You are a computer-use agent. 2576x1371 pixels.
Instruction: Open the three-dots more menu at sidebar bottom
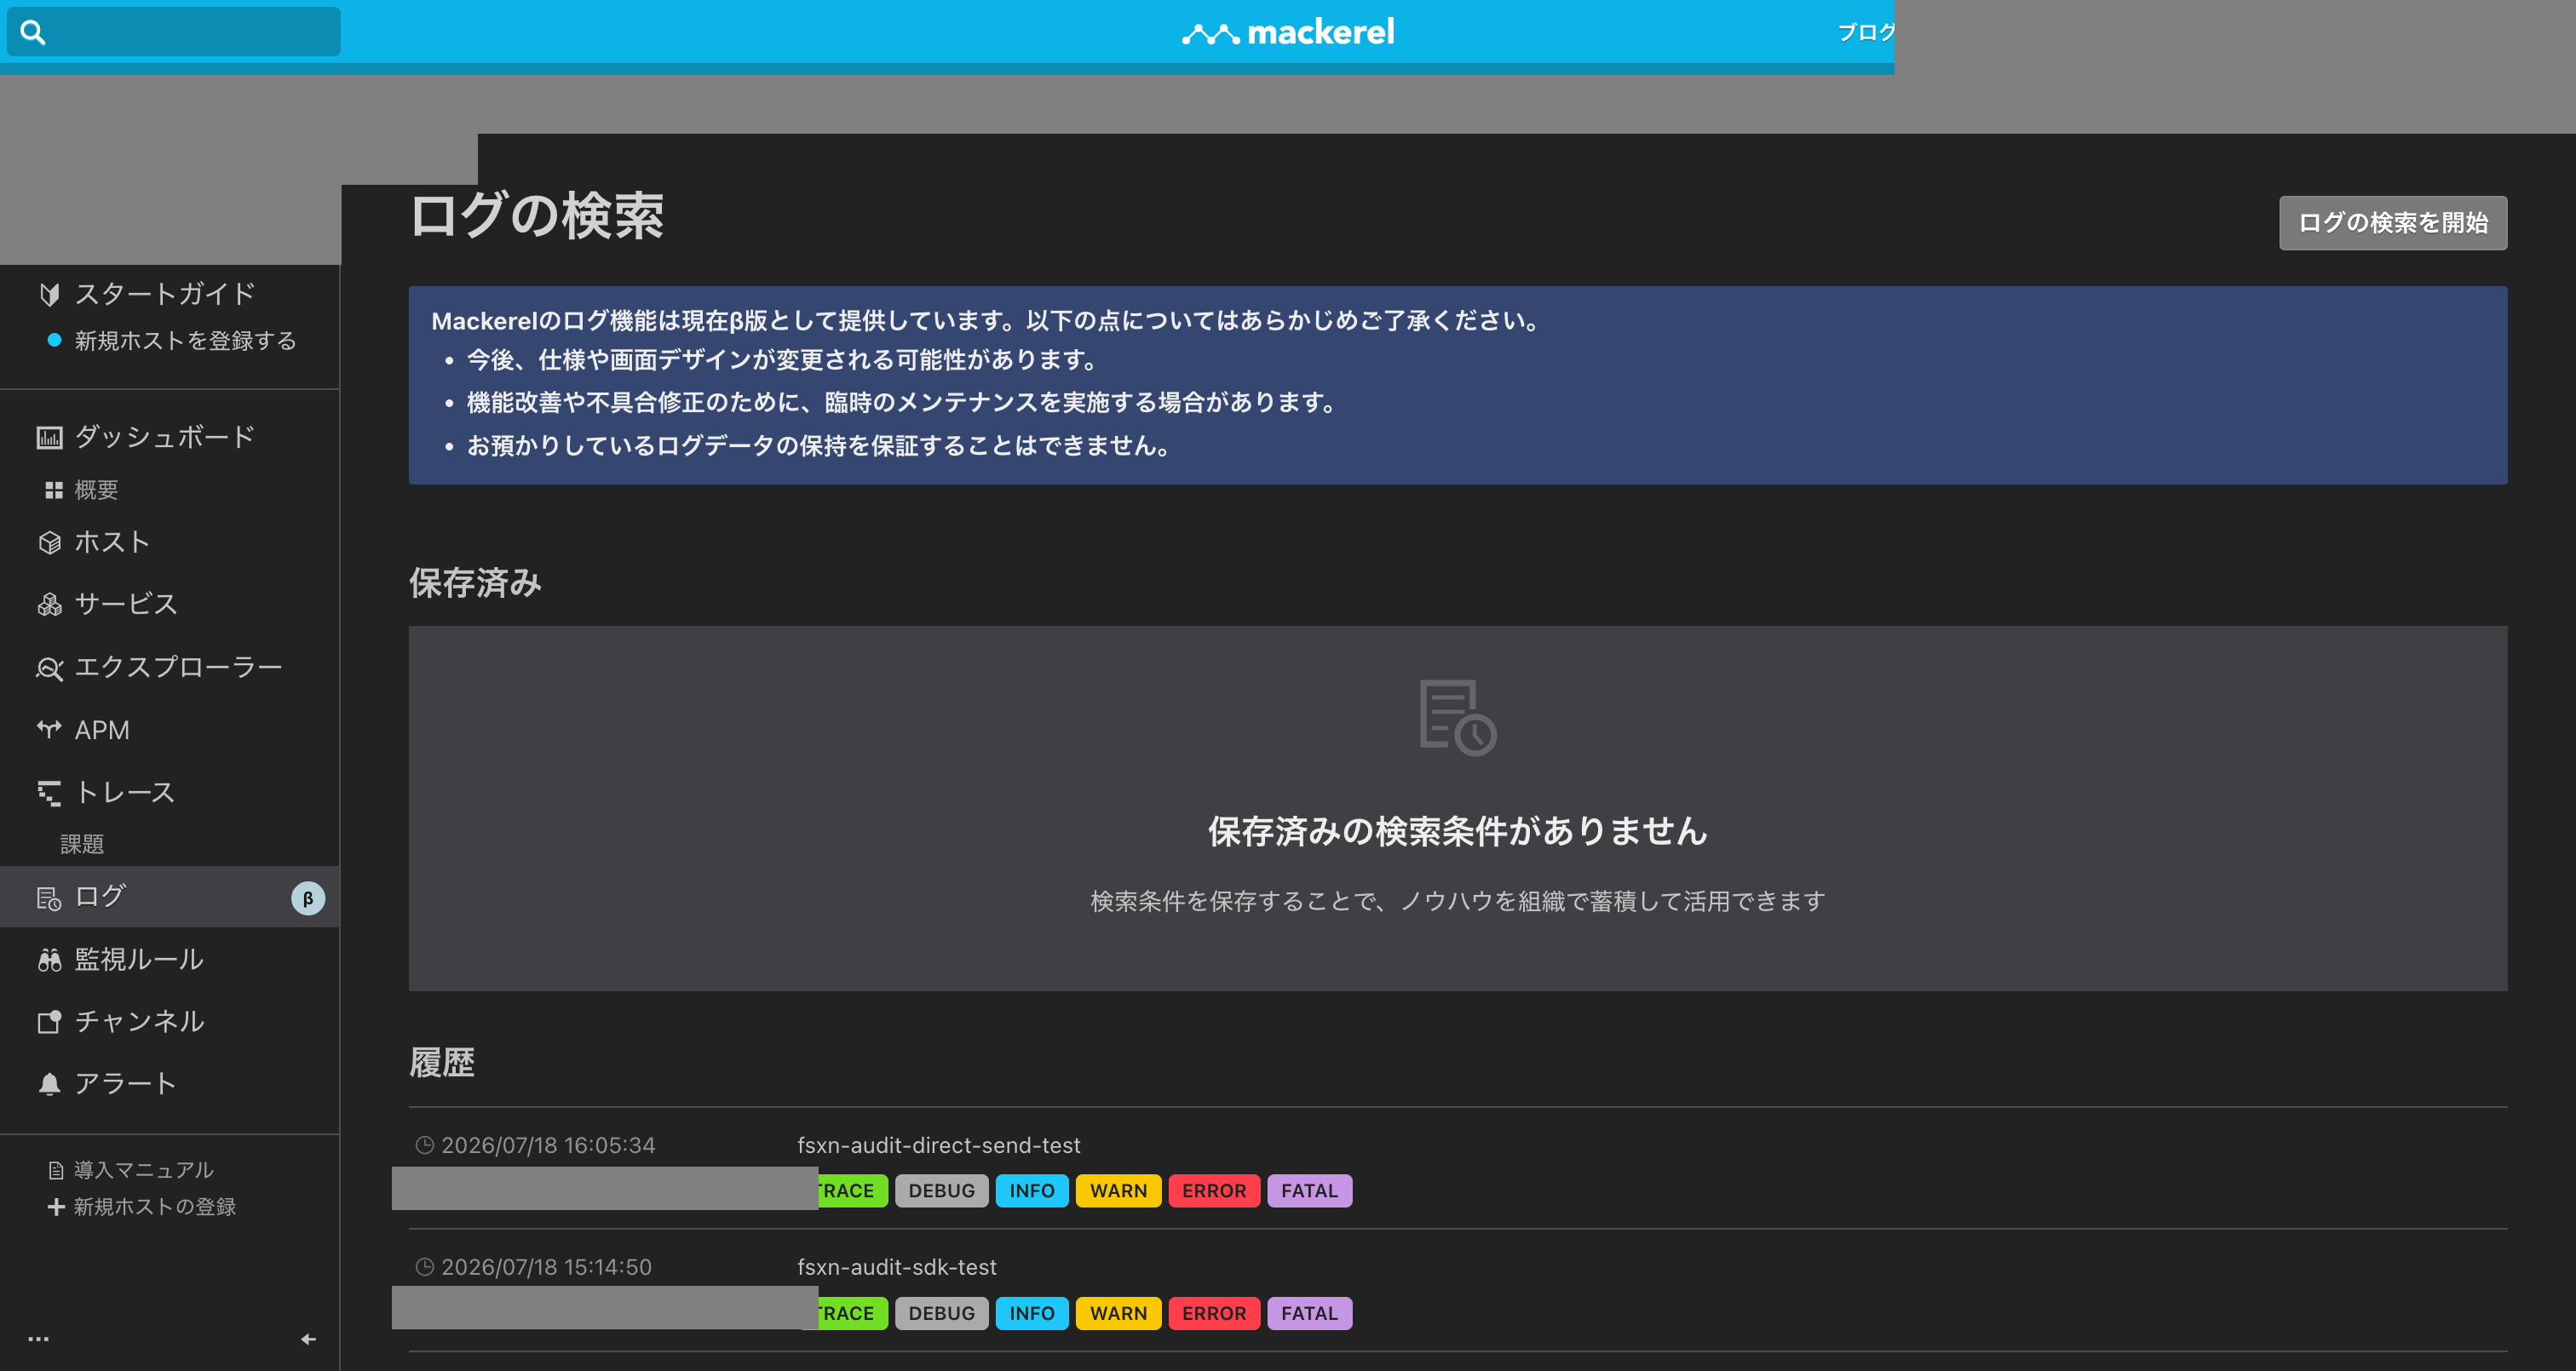pos(38,1339)
